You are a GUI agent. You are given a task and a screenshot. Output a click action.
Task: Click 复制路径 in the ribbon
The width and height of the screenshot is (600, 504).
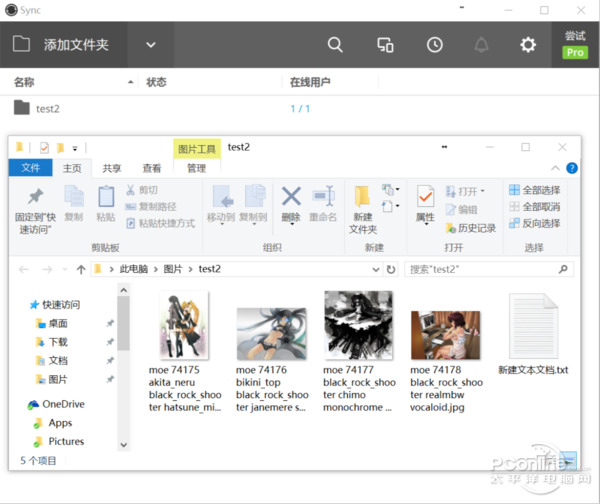coord(151,207)
